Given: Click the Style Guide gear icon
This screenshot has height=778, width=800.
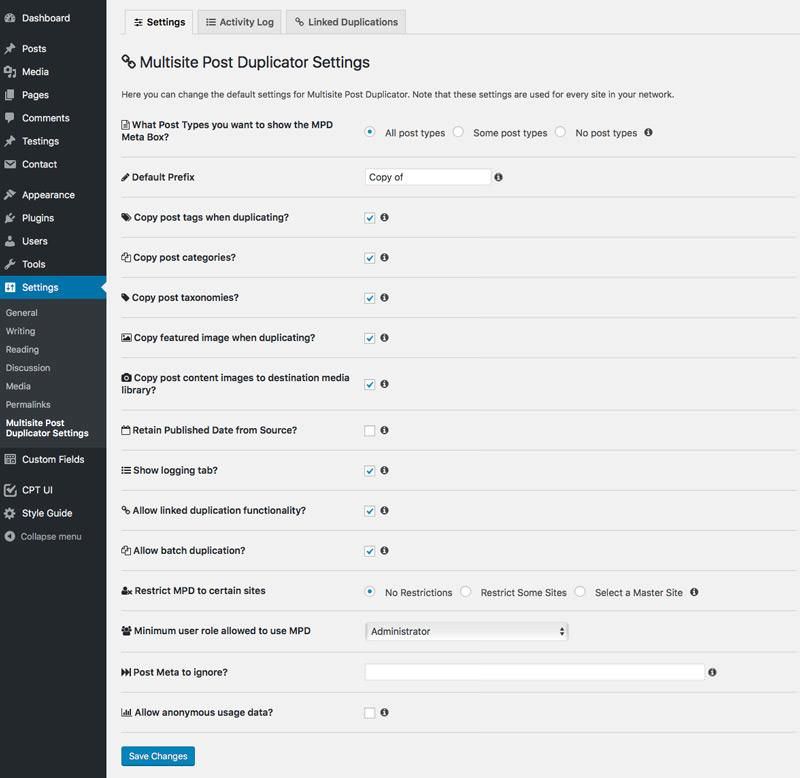Looking at the screenshot, I should [x=10, y=513].
